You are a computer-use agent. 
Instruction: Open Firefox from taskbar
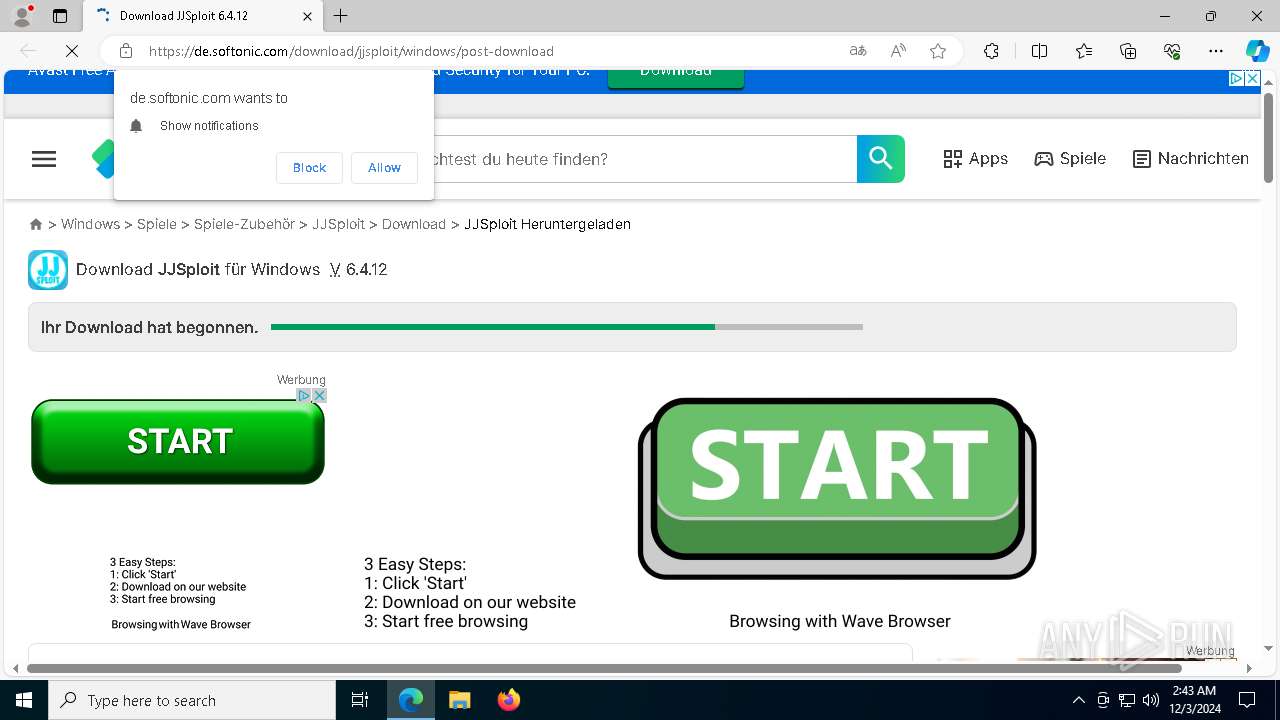(x=509, y=700)
